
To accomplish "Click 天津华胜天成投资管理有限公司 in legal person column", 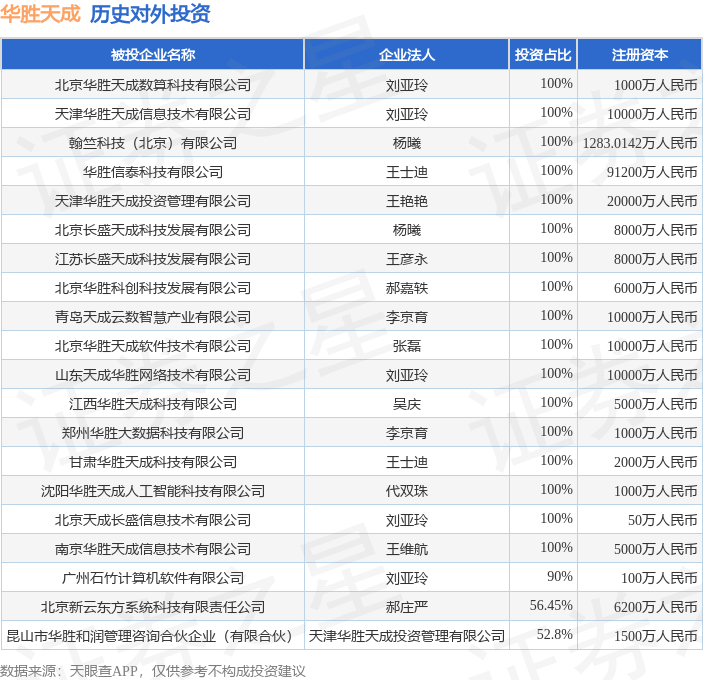I will pos(407,636).
